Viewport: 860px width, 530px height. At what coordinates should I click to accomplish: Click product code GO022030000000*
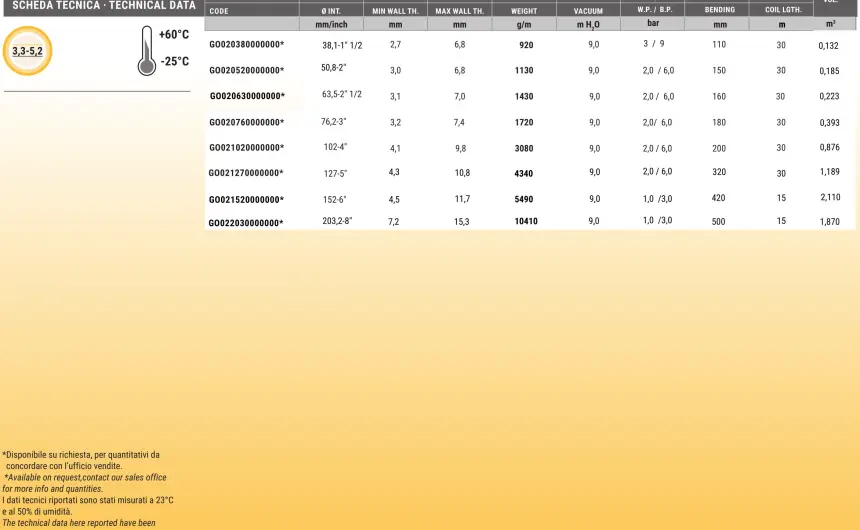tap(246, 223)
